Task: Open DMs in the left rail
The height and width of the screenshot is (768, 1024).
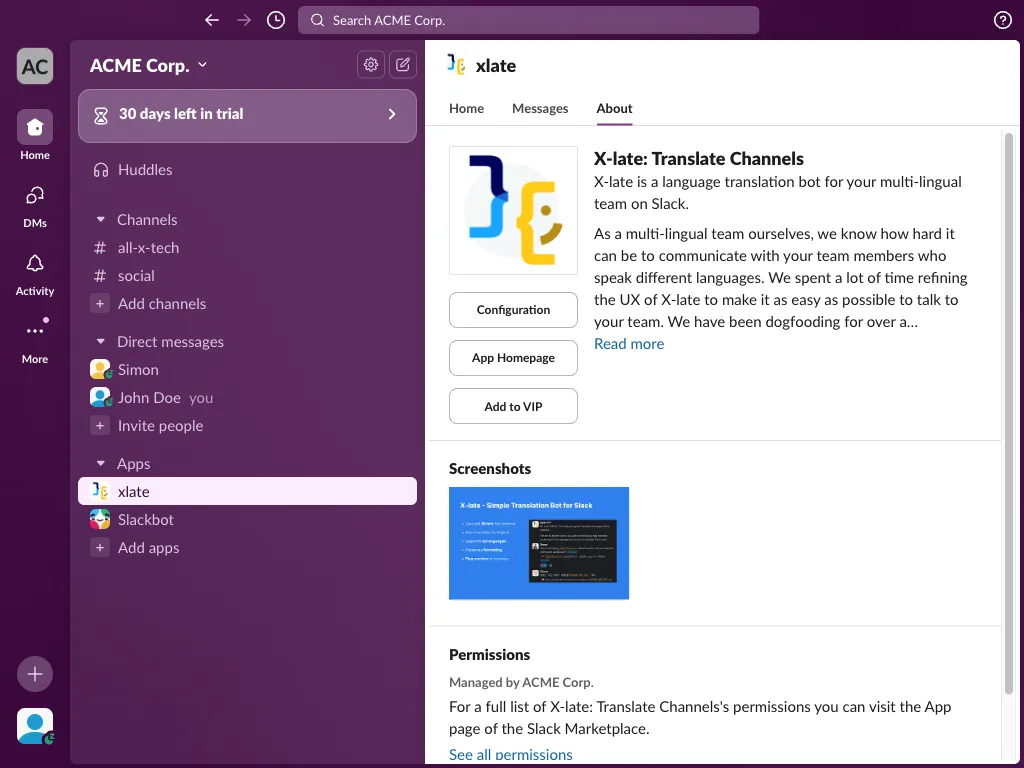Action: [35, 206]
